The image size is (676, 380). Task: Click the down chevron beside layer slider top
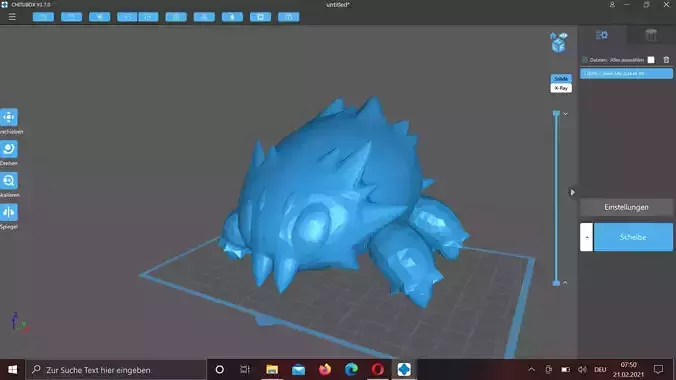[x=565, y=114]
